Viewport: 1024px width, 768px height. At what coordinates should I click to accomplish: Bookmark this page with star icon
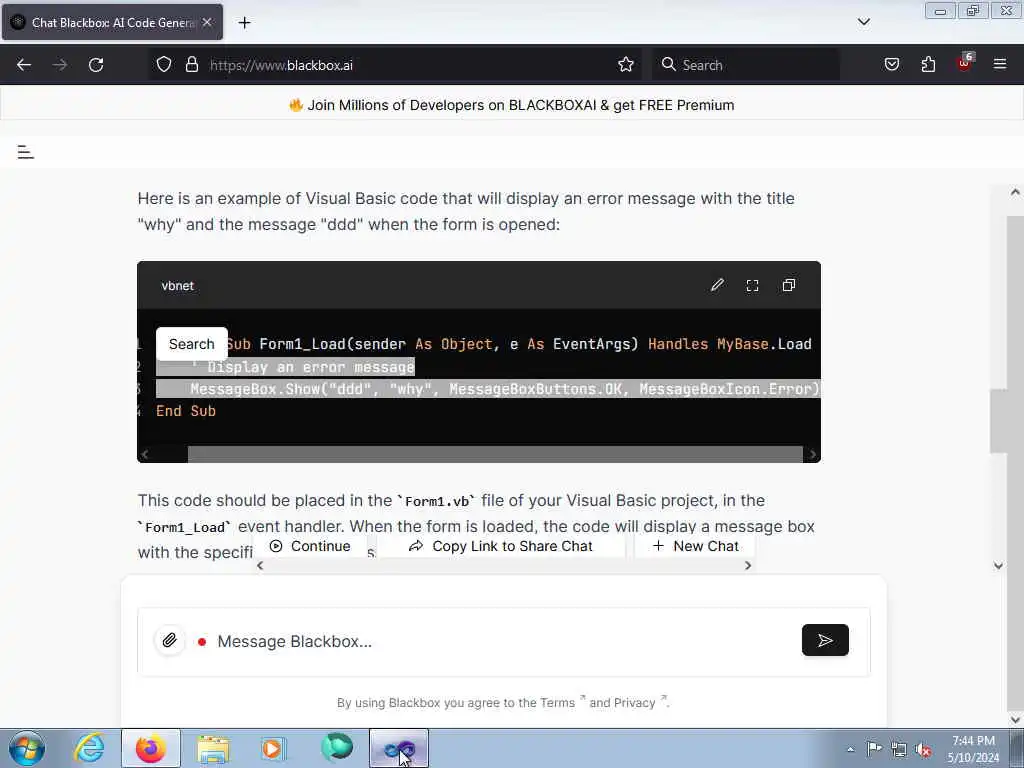point(626,65)
